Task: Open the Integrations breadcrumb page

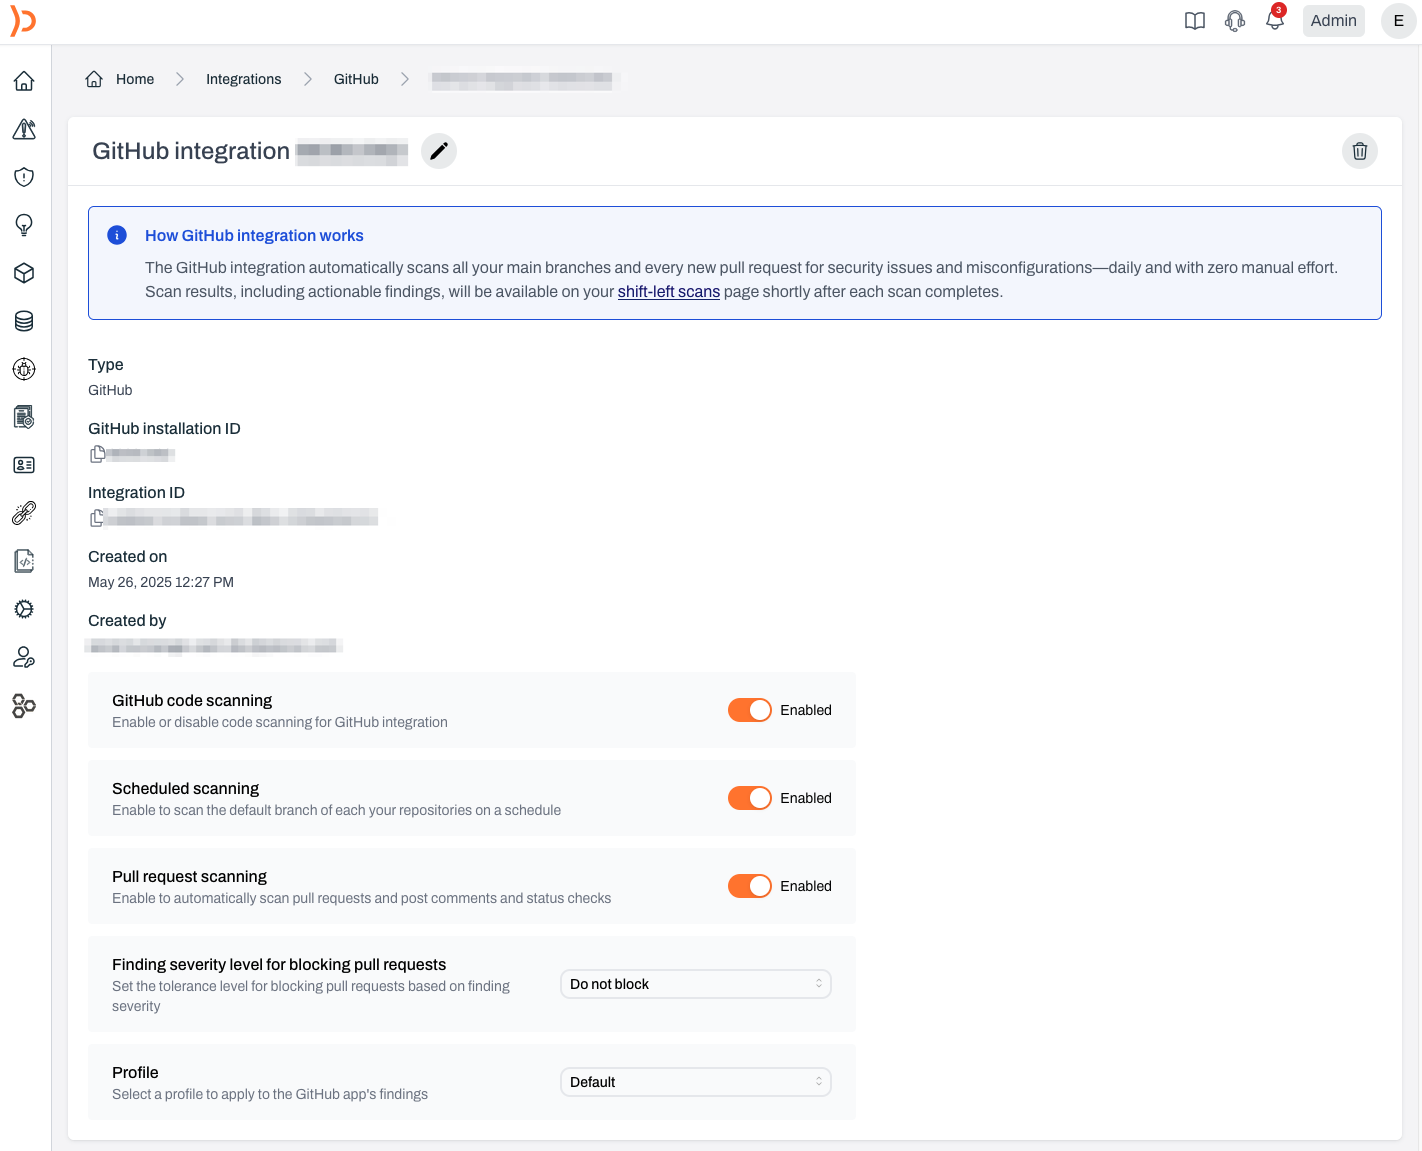Action: coord(243,78)
